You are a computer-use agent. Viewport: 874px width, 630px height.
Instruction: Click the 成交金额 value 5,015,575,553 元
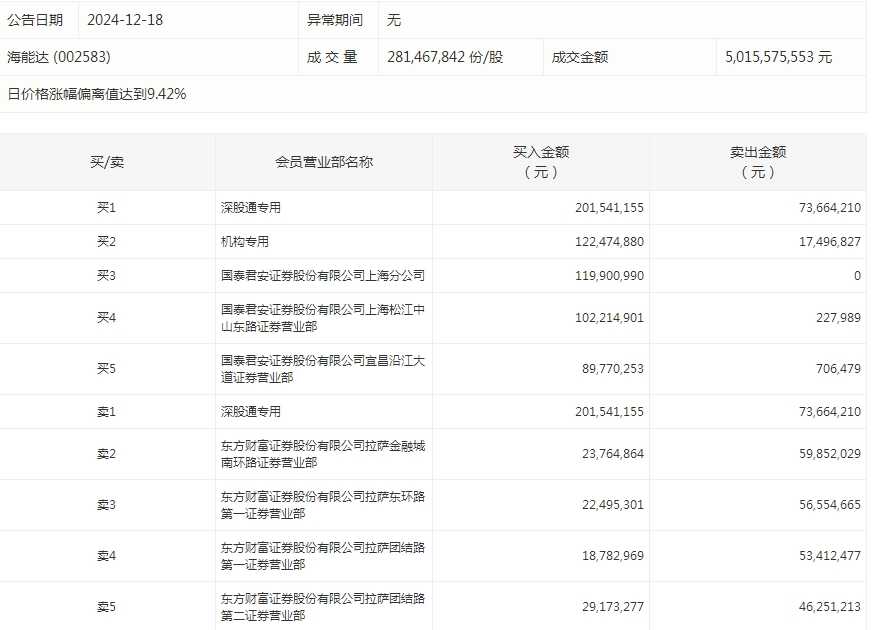pyautogui.click(x=778, y=57)
